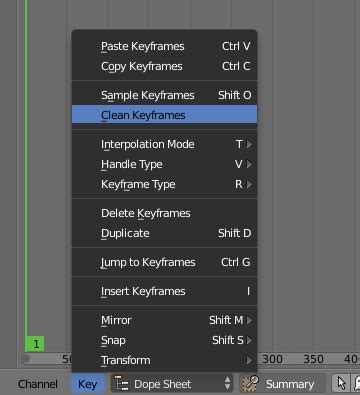This screenshot has height=395, width=360.
Task: Open the Keyframe Type submenu
Action: point(164,184)
